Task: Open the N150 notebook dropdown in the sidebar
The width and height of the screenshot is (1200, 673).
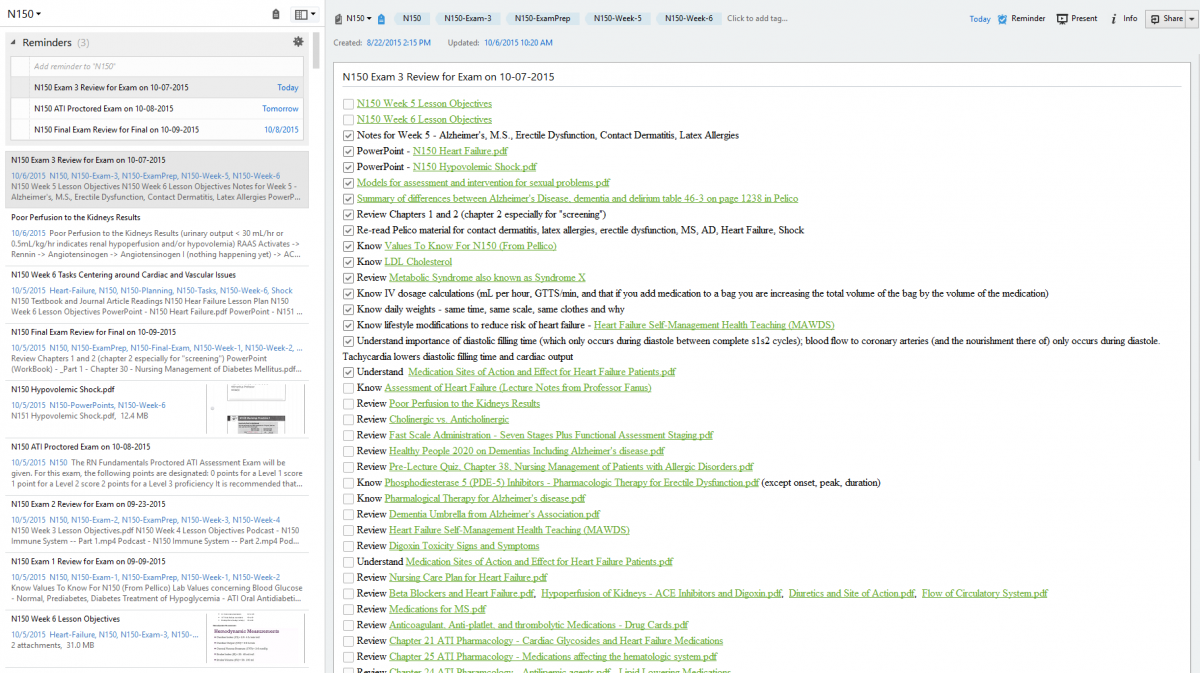Action: pos(25,14)
